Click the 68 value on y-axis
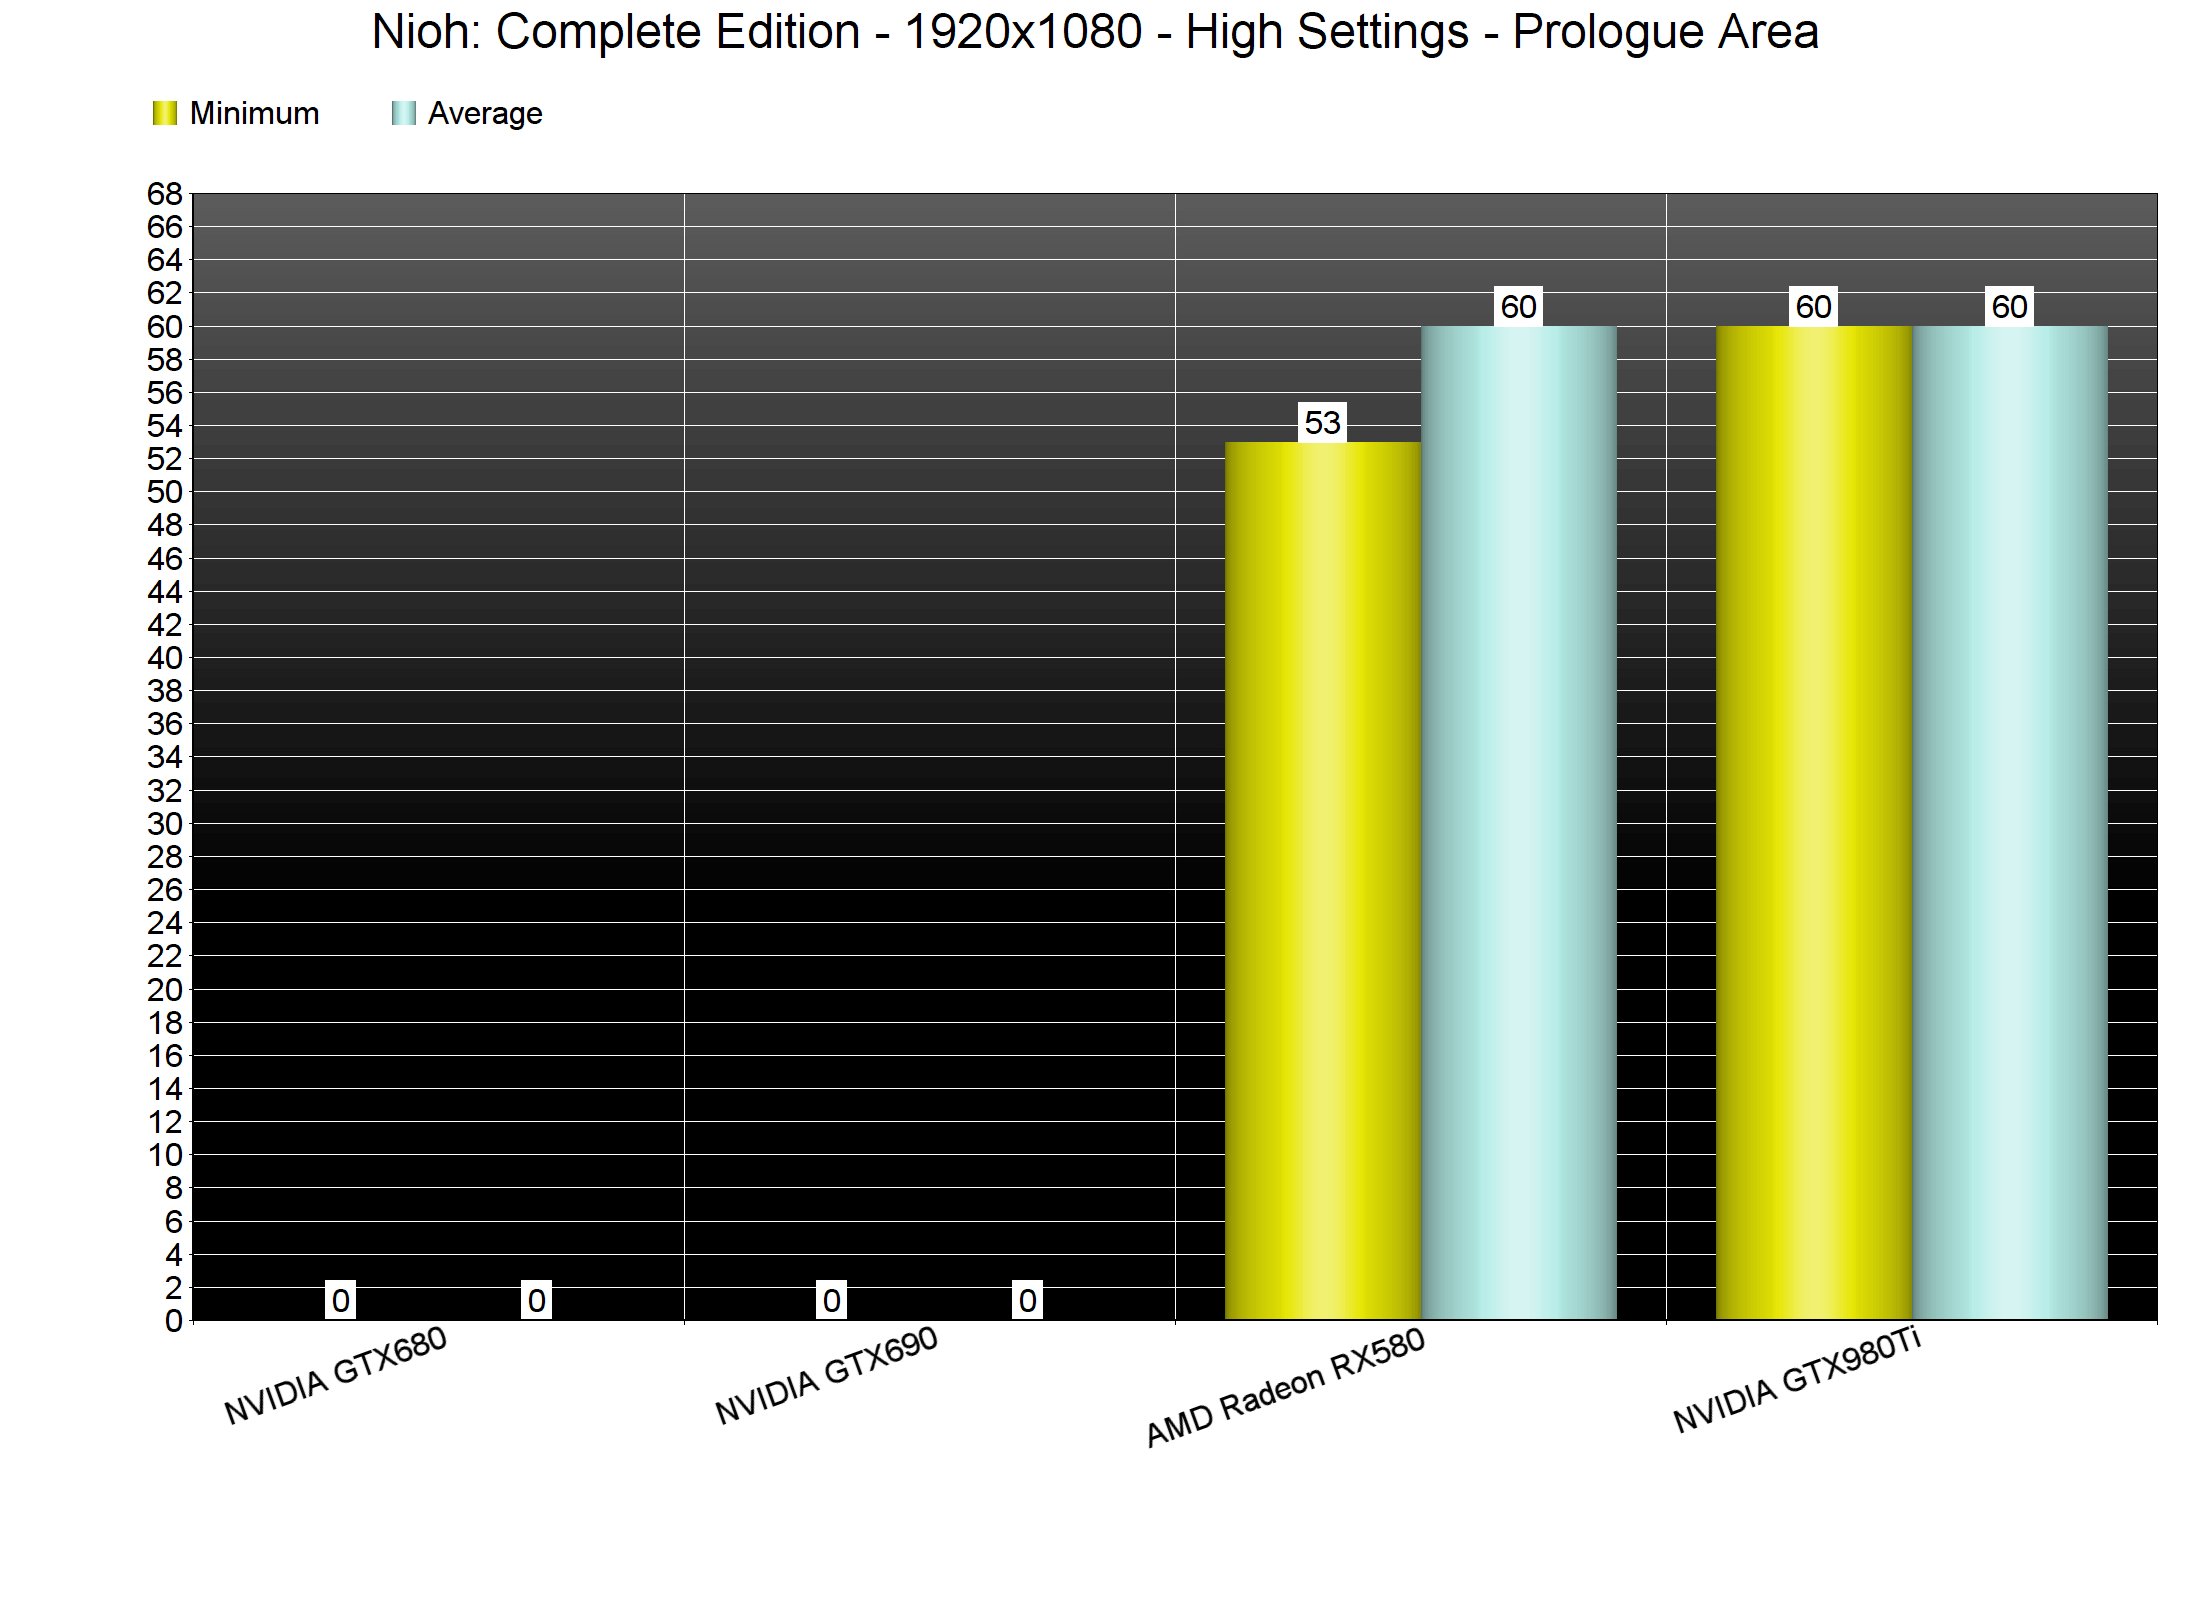 tap(165, 194)
